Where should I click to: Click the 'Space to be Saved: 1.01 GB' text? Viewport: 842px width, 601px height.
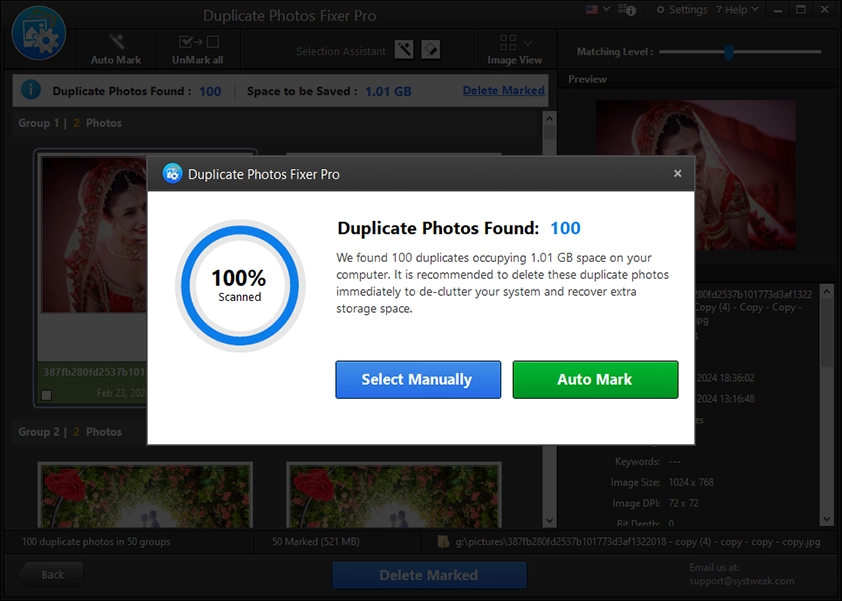point(329,91)
